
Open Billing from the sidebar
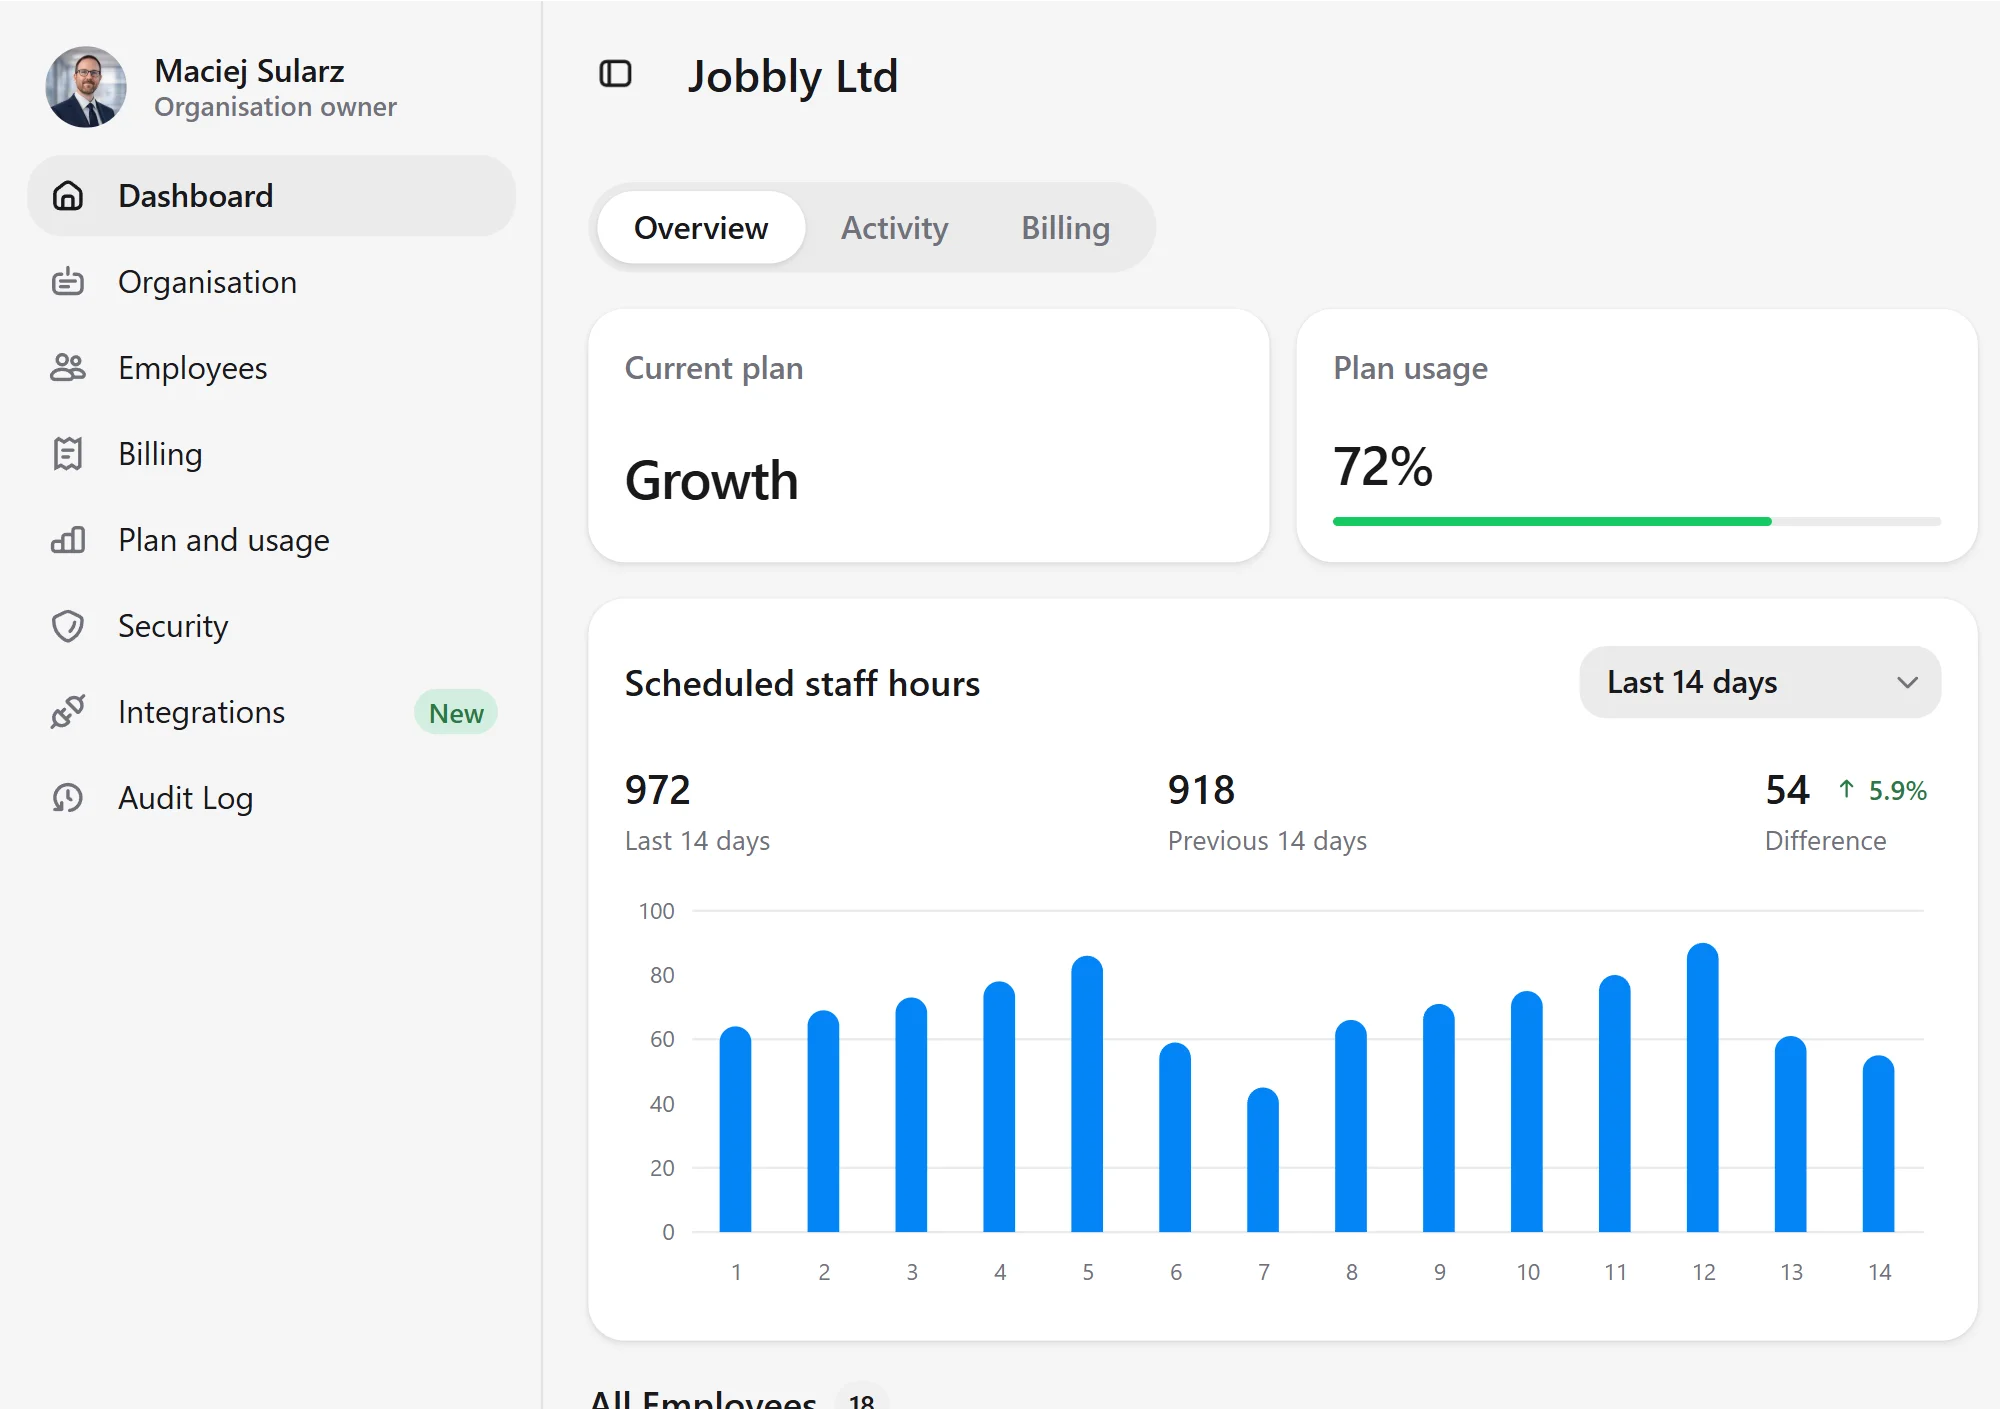tap(272, 454)
